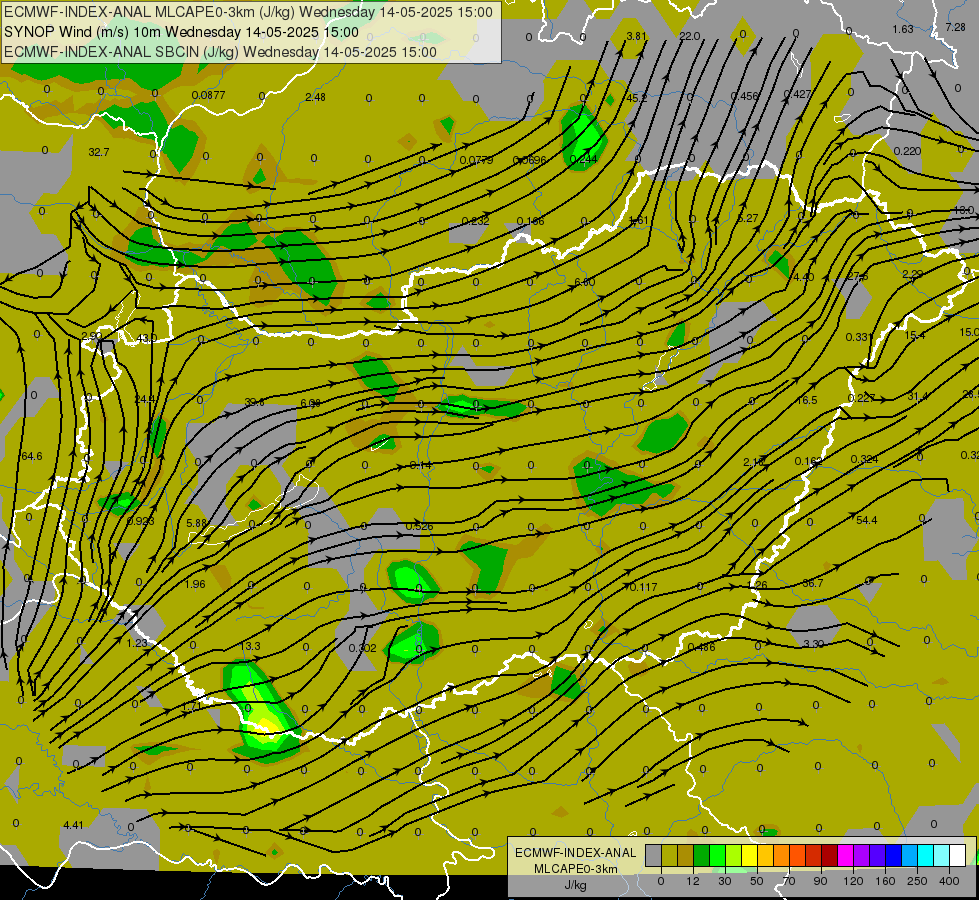Pick the sky-blue swatch before the 250 tick
The width and height of the screenshot is (979, 900).
(909, 855)
